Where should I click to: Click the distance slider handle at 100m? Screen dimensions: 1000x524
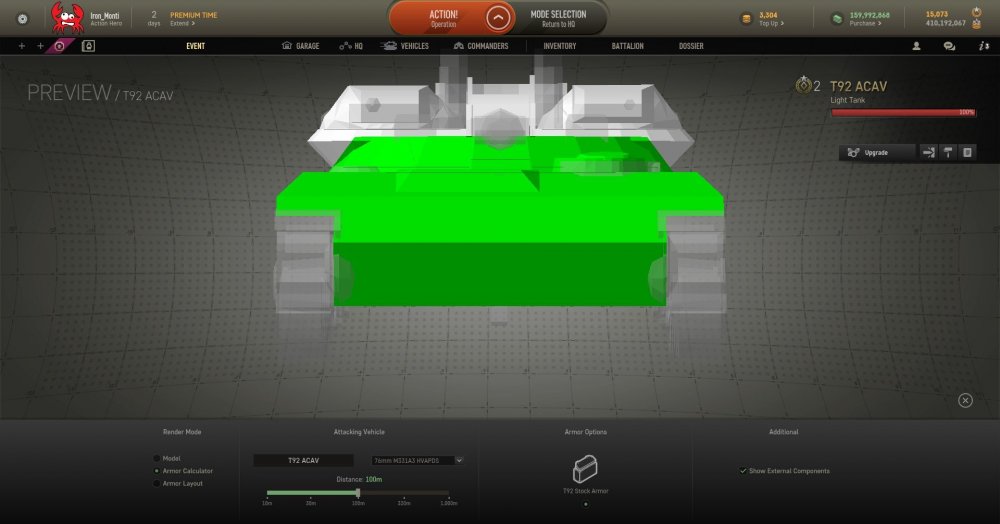coord(358,493)
